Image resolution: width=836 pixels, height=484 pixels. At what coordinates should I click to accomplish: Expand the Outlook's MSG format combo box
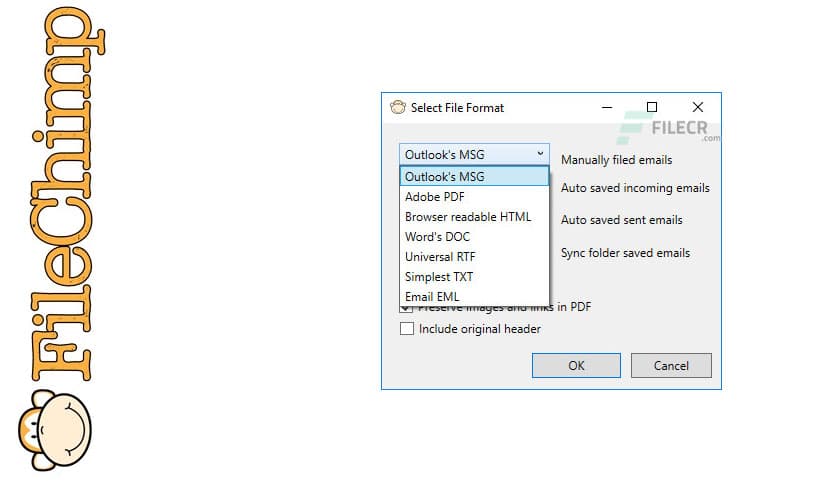[474, 155]
